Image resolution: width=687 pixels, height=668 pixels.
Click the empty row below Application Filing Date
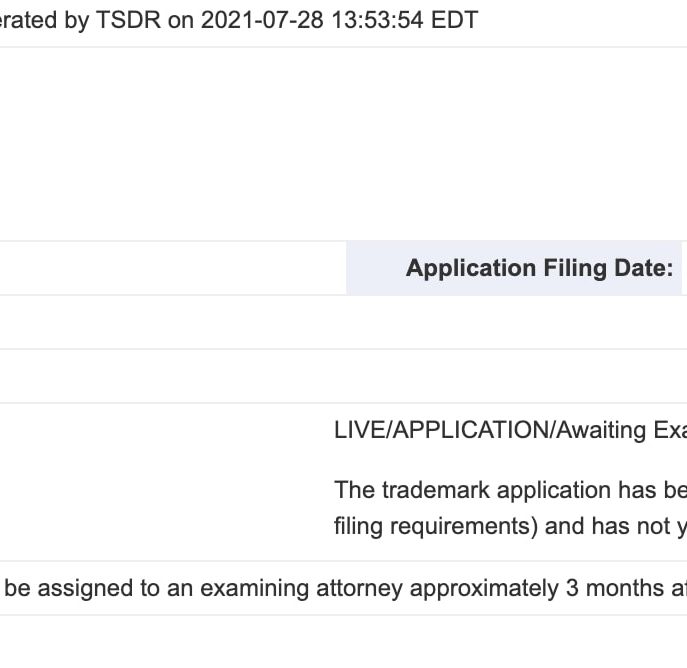344,322
